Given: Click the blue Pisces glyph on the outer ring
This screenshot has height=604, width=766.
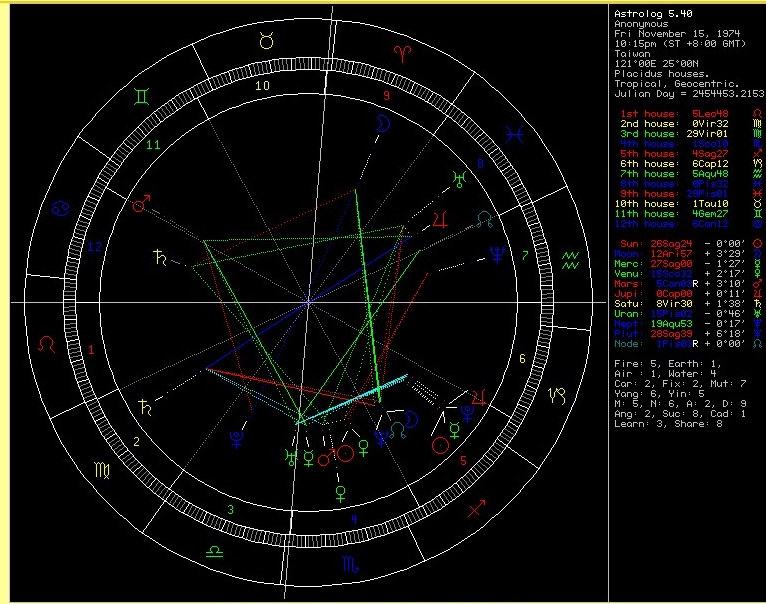Looking at the screenshot, I should click(x=512, y=131).
